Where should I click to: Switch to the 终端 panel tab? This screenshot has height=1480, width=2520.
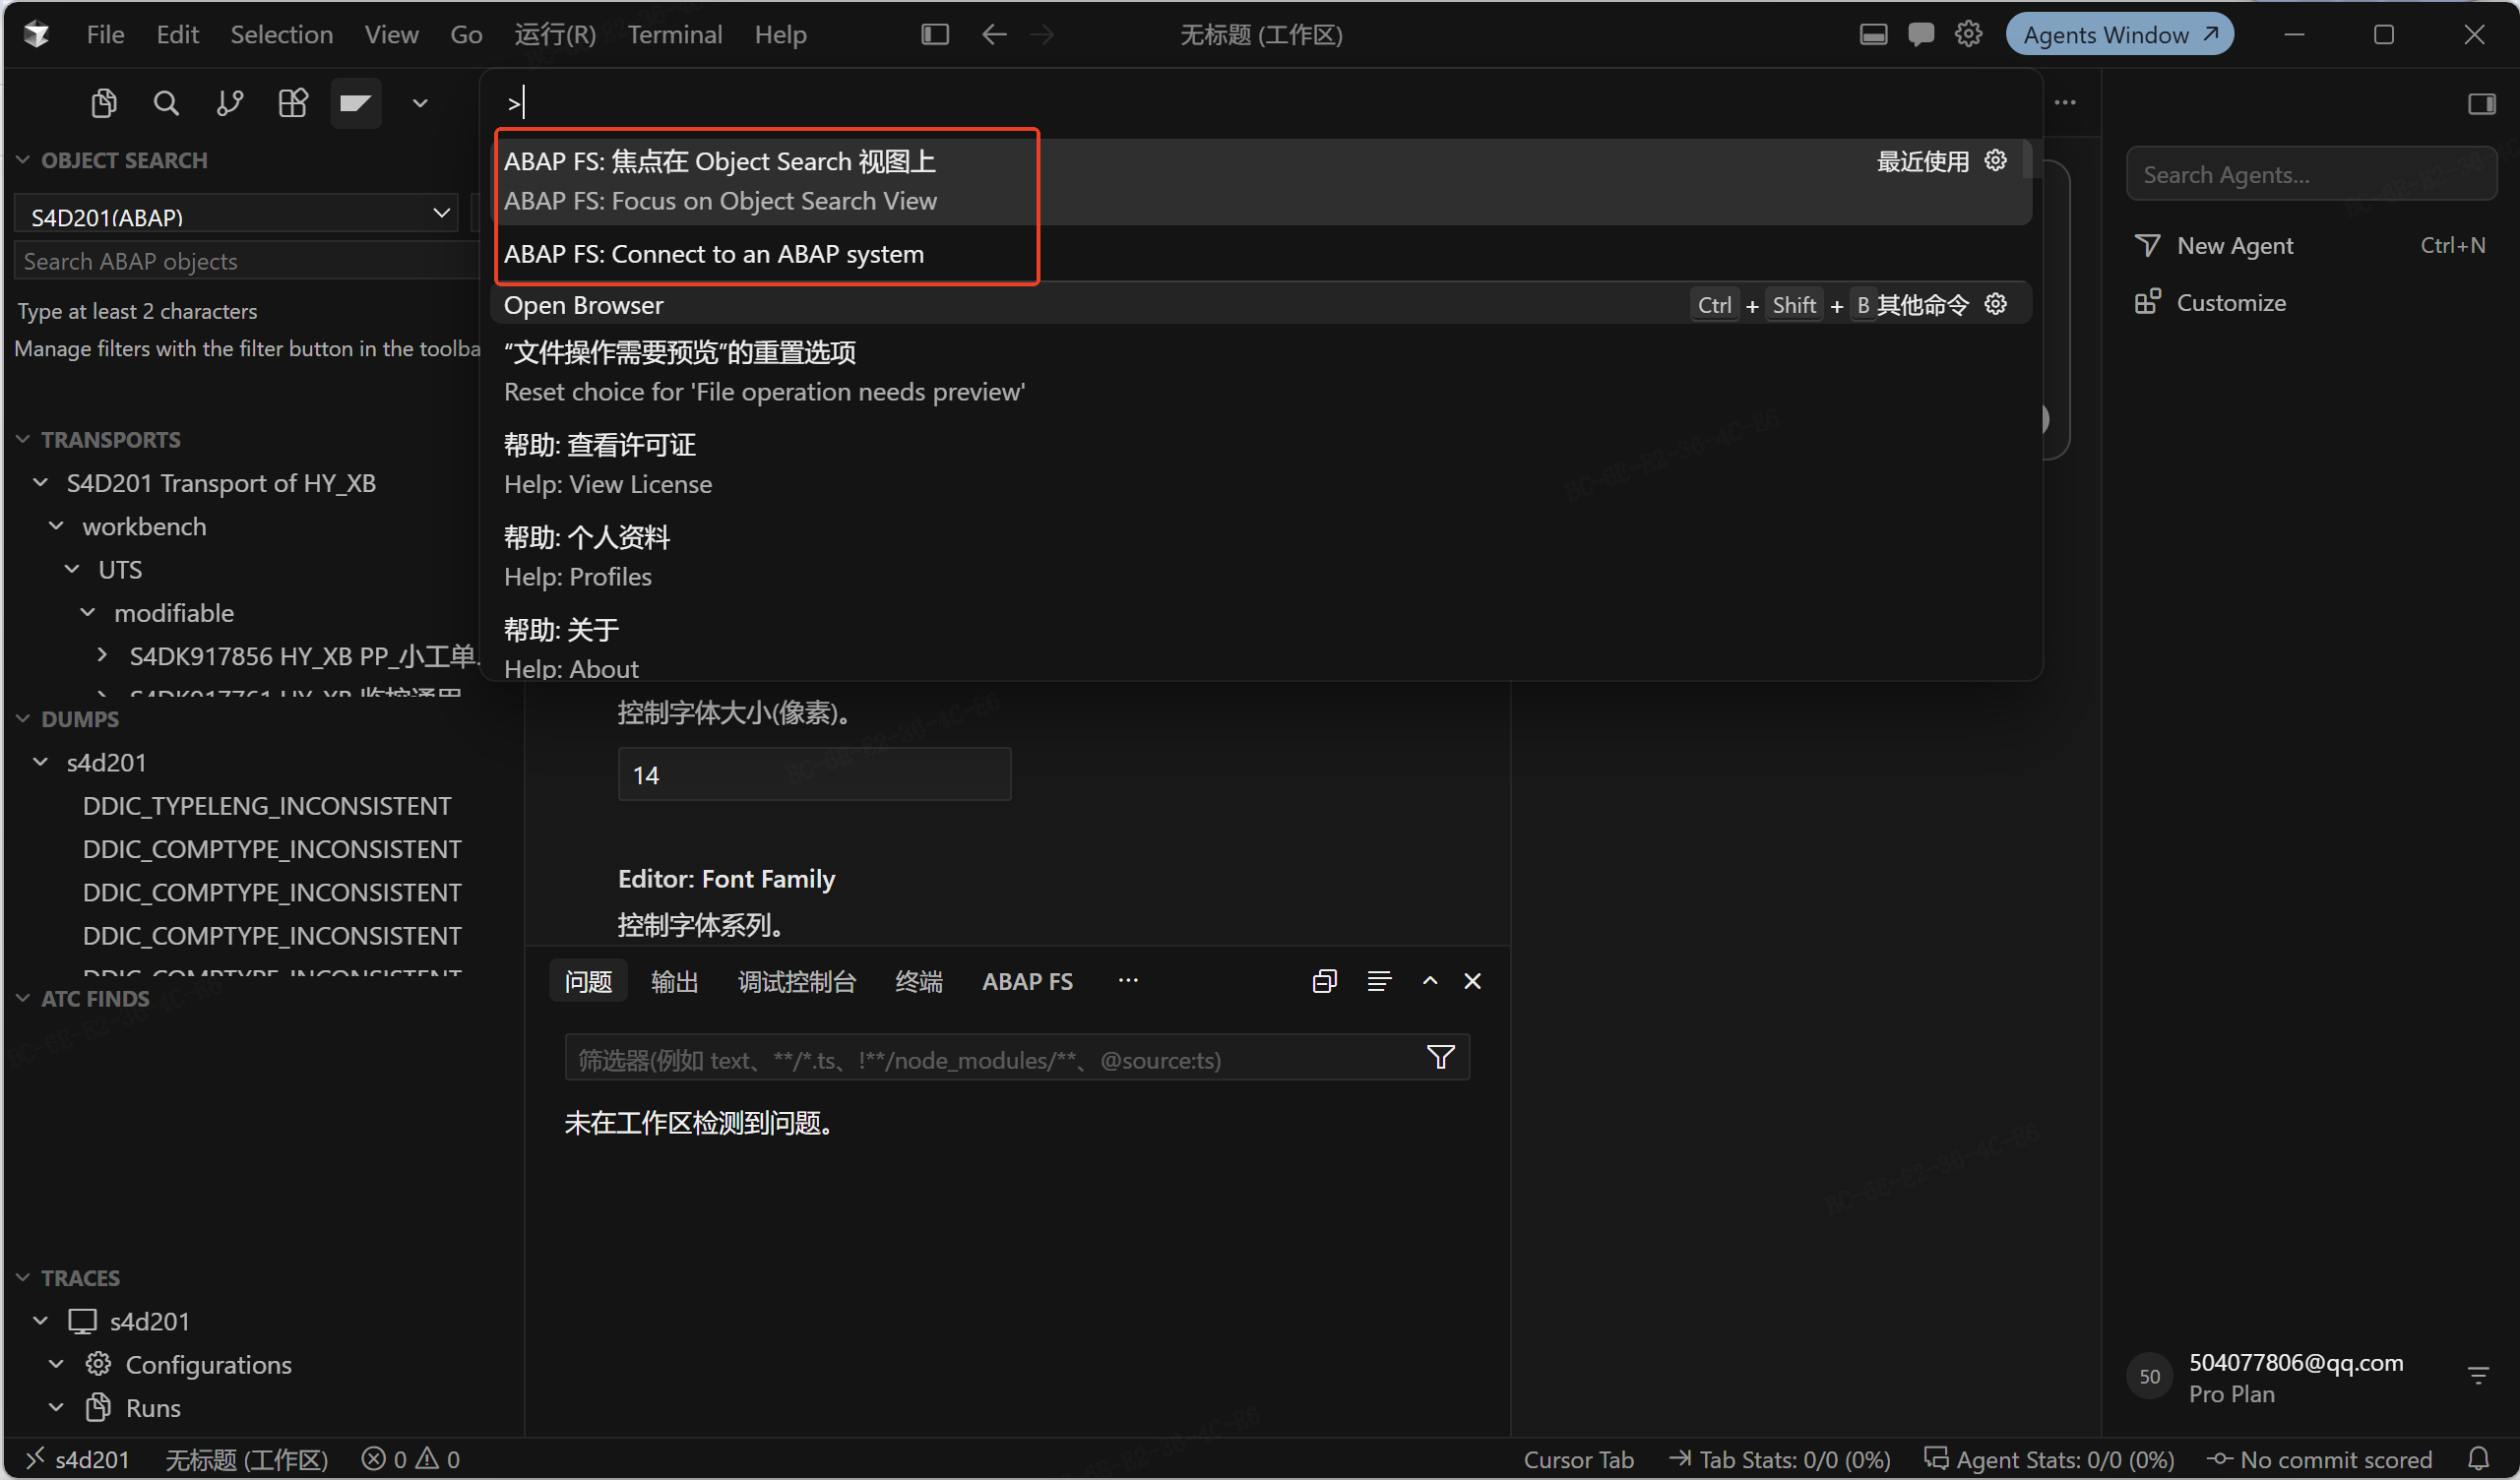click(x=919, y=982)
